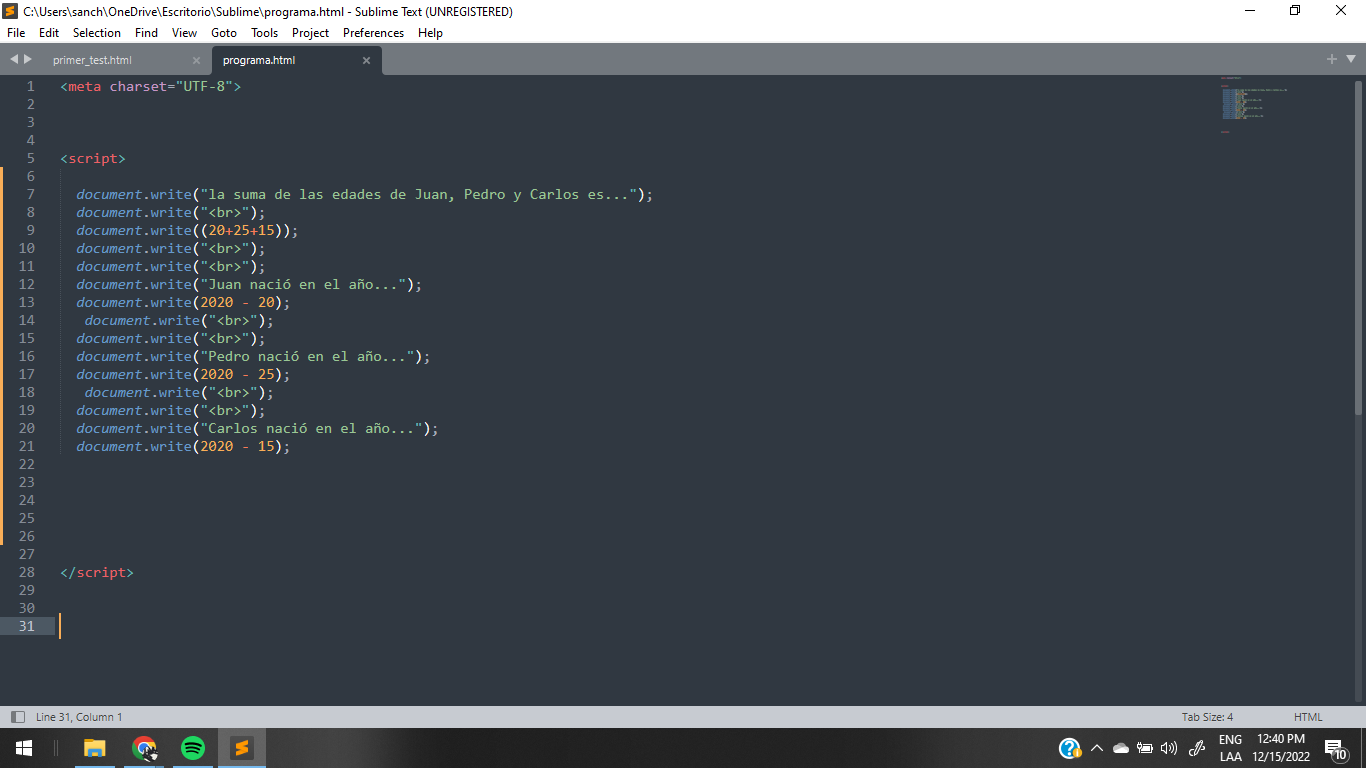Click the closing </script> tag
The width and height of the screenshot is (1366, 768).
[97, 572]
